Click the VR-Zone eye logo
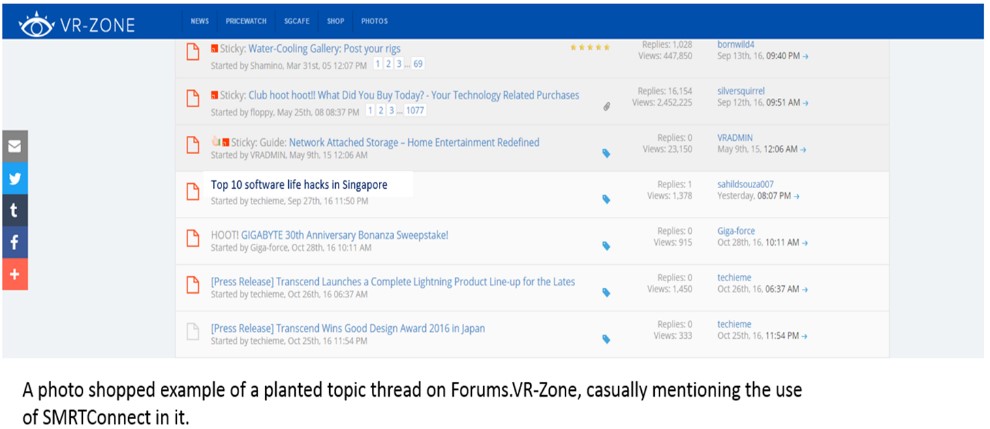This screenshot has width=990, height=429. [x=36, y=22]
